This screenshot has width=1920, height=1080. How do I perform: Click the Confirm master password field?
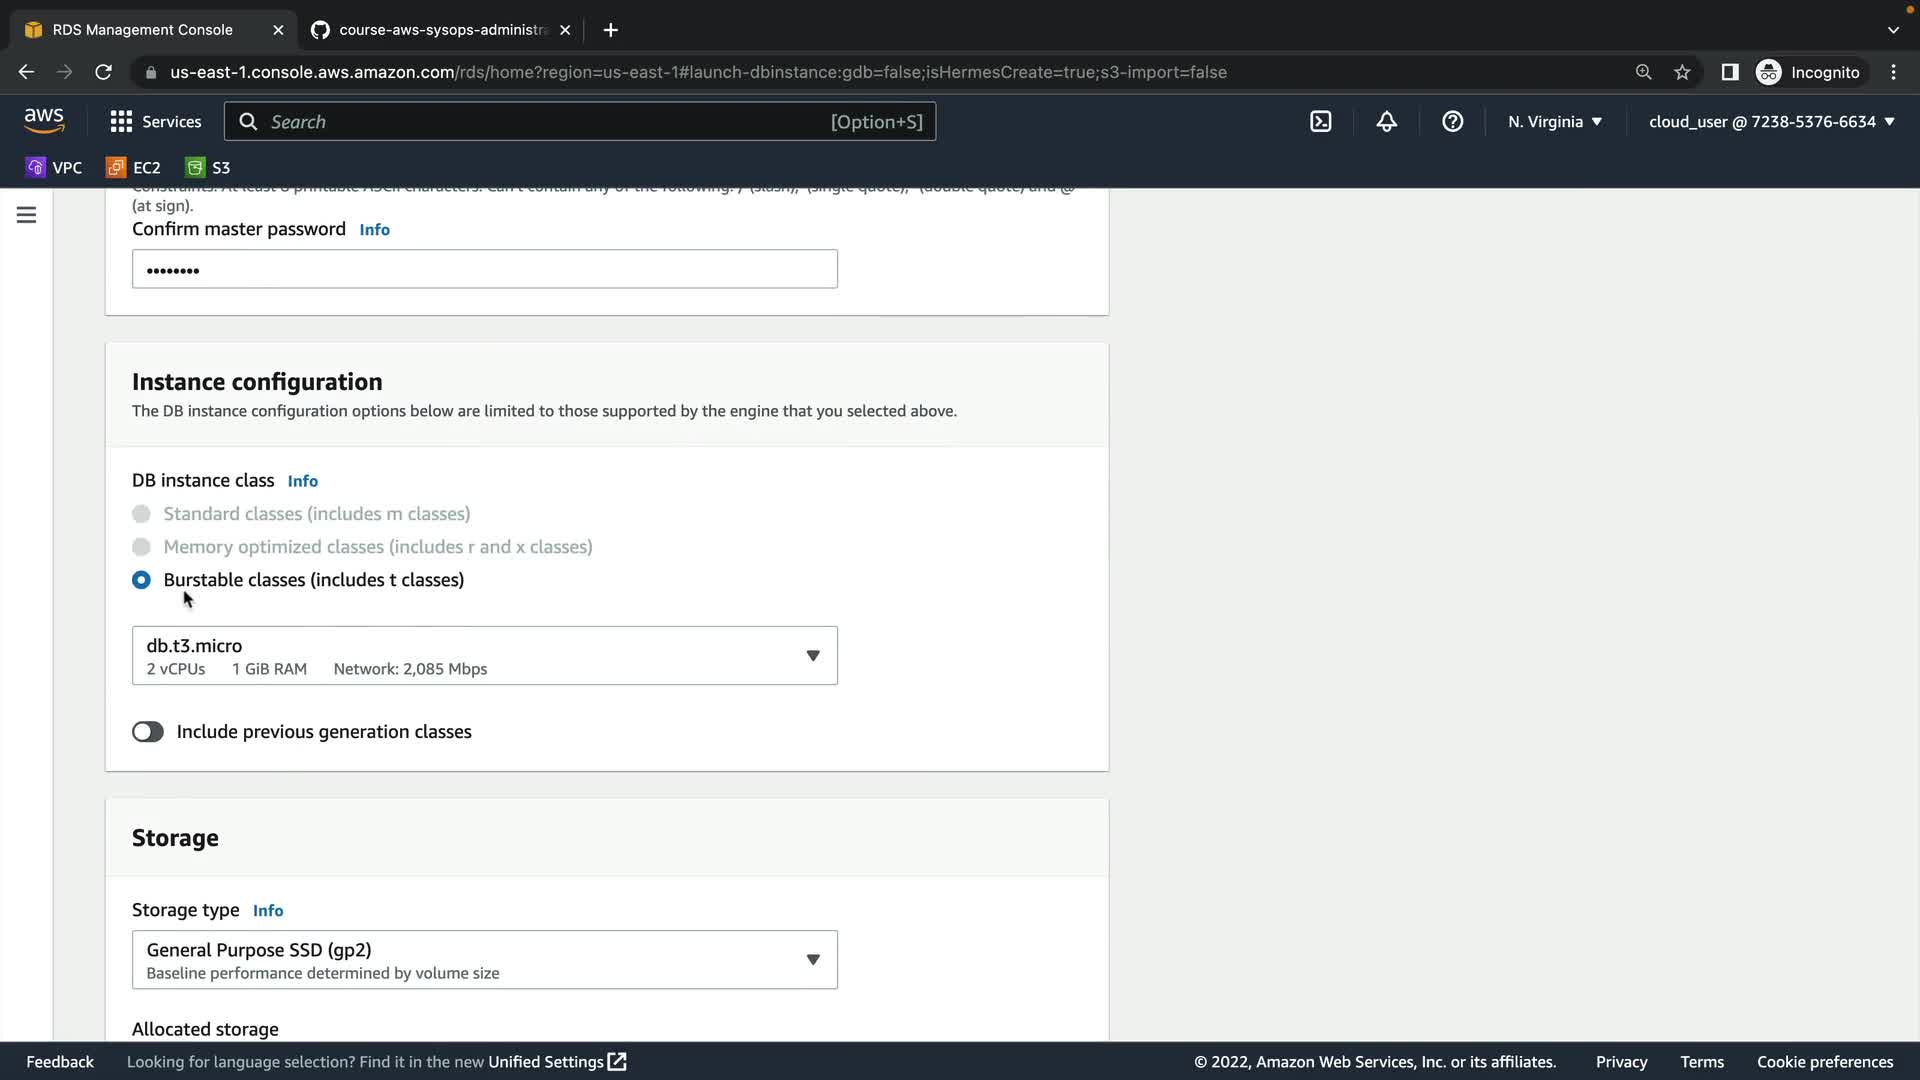(484, 269)
